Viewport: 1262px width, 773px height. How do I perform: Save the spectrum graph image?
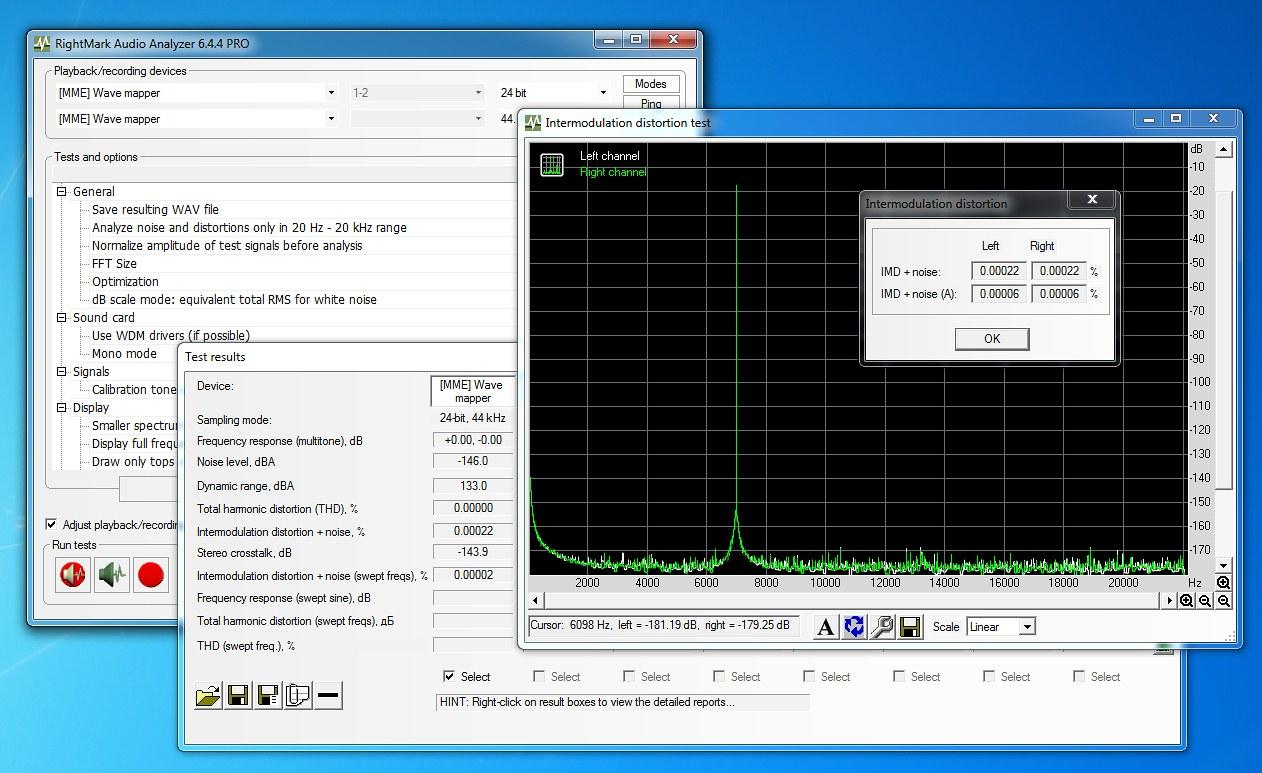pos(910,627)
